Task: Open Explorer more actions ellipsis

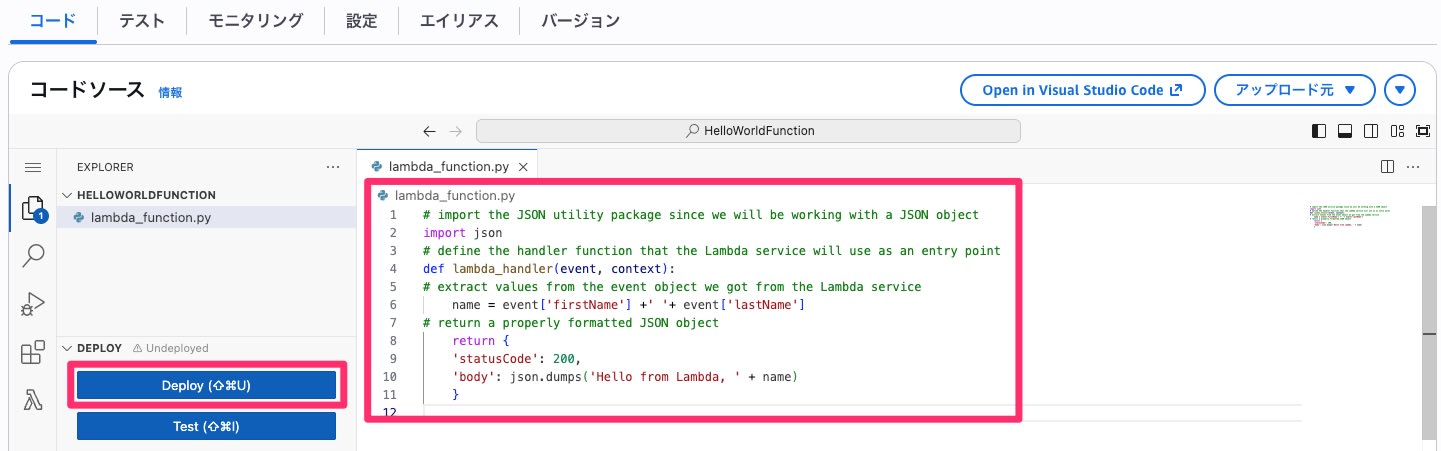Action: tap(334, 167)
